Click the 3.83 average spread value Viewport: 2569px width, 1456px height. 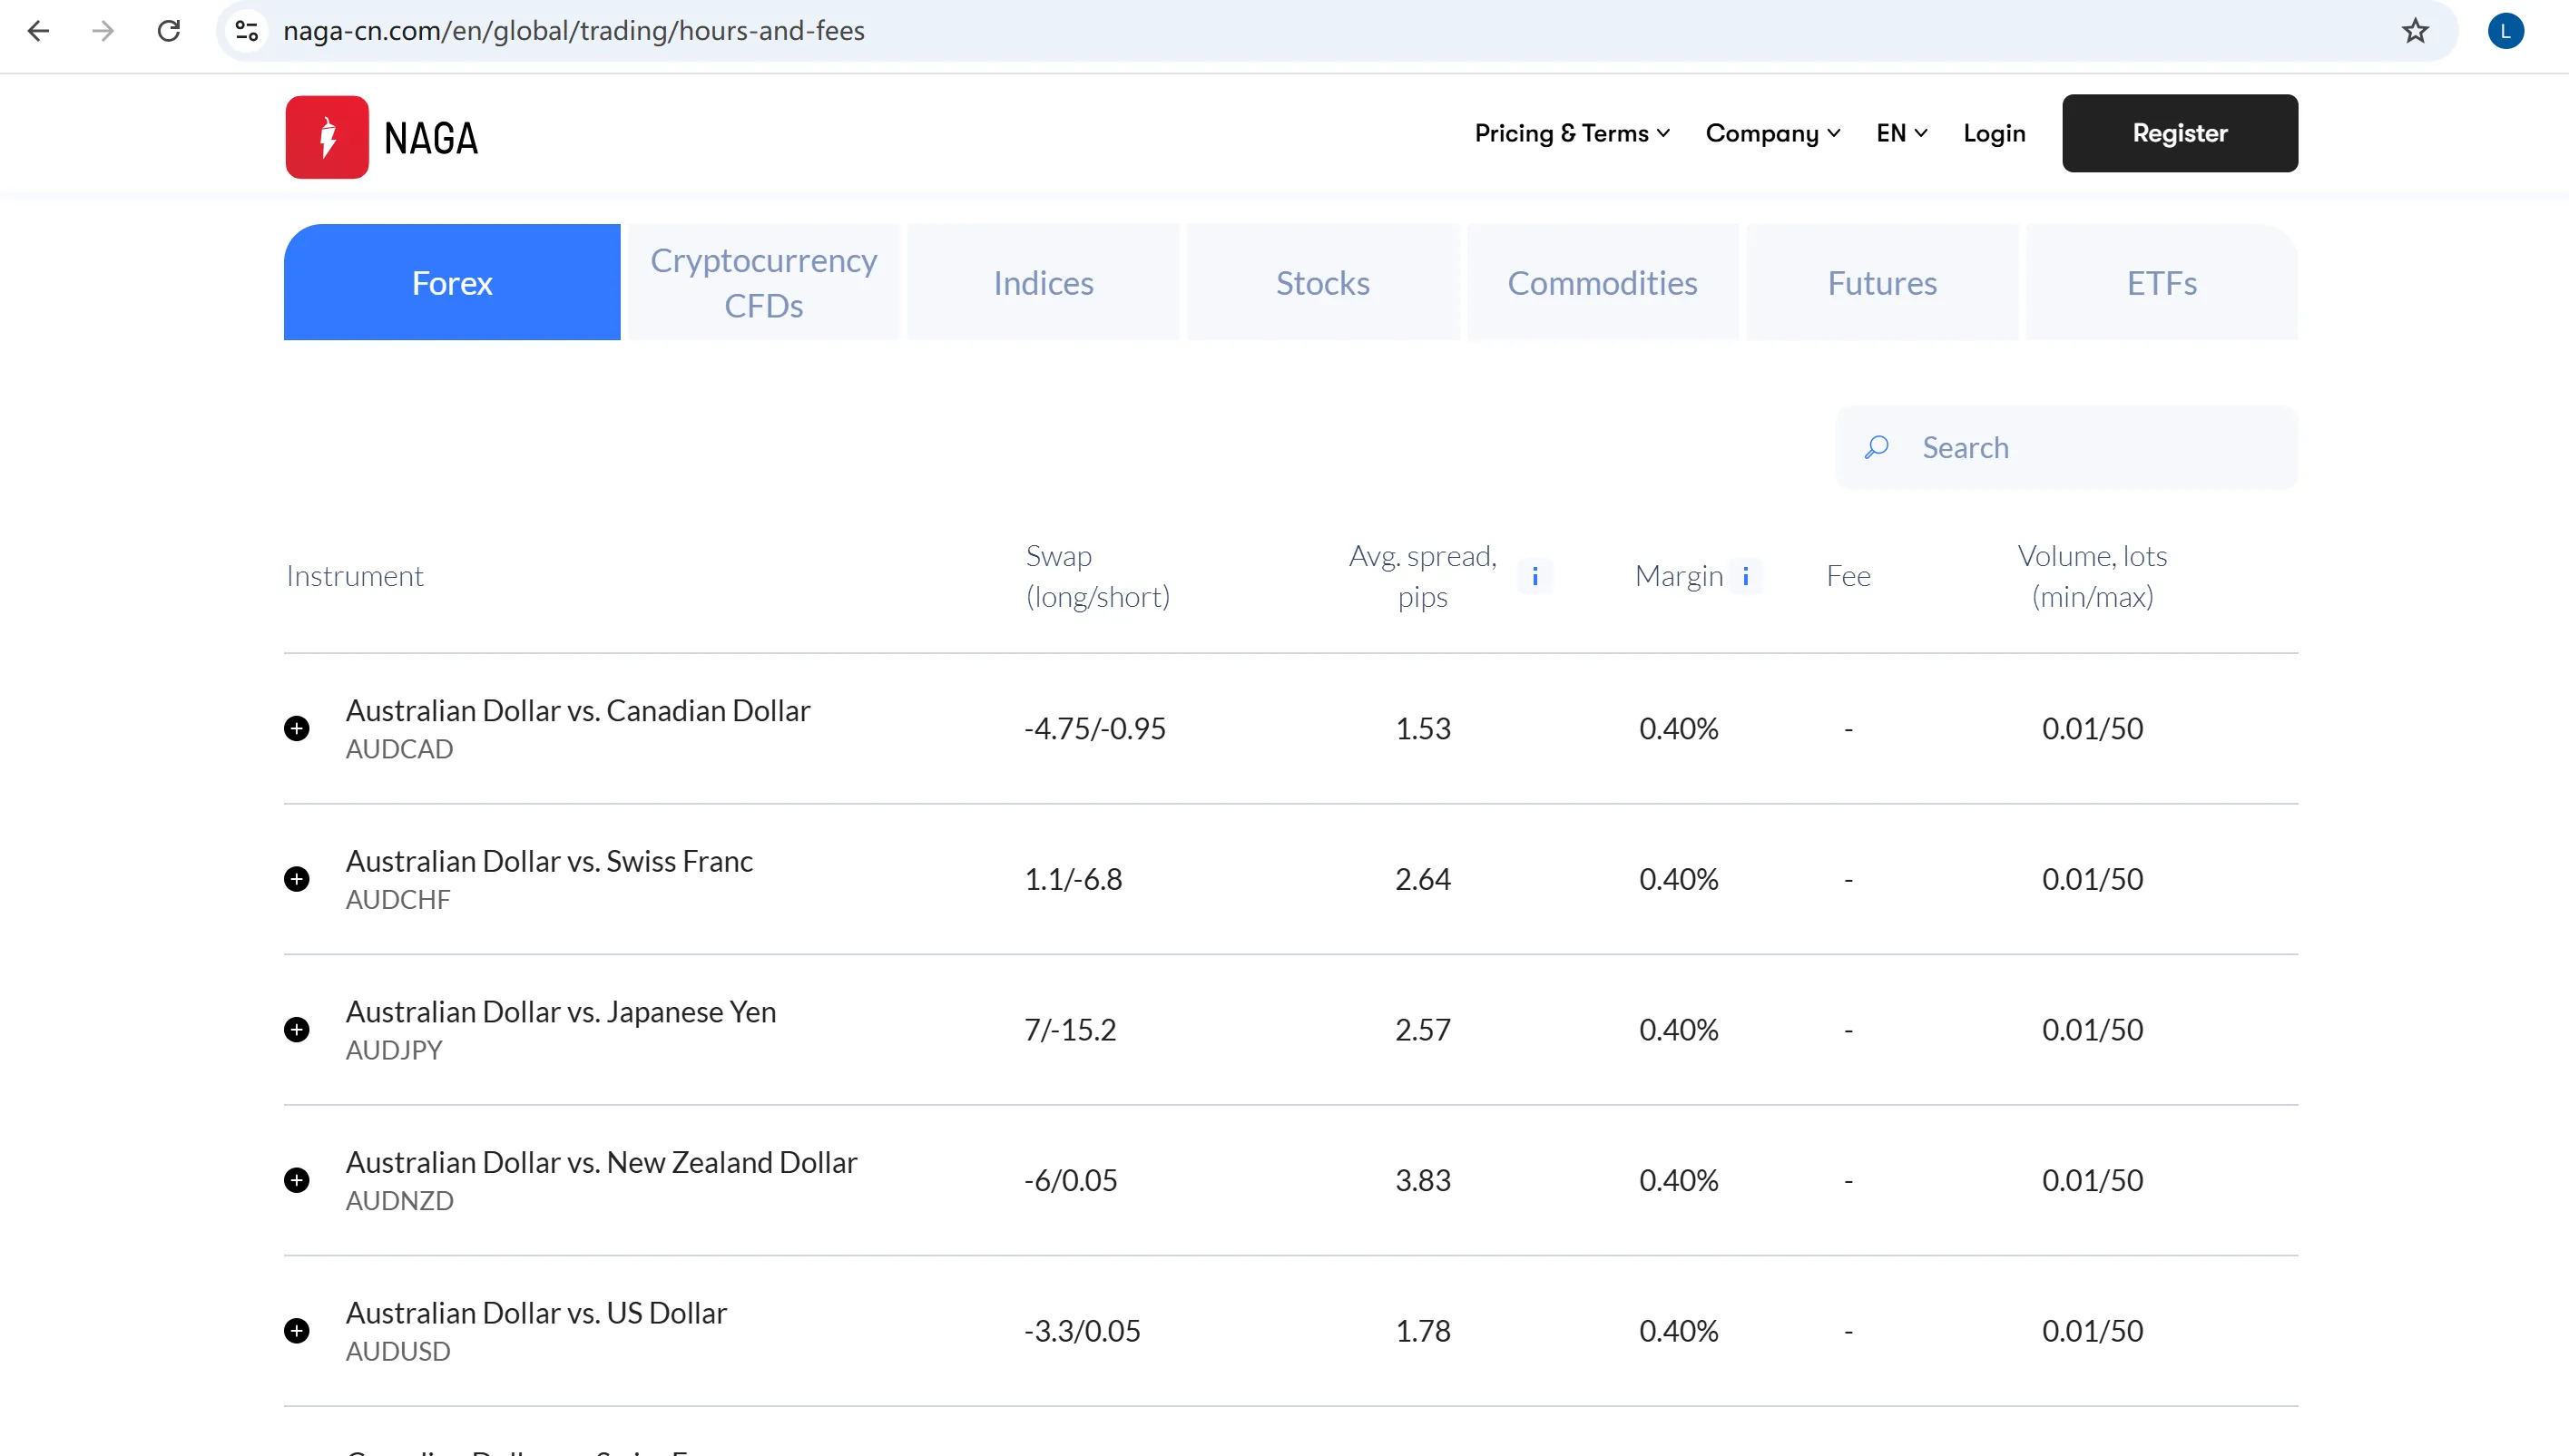pyautogui.click(x=1423, y=1181)
